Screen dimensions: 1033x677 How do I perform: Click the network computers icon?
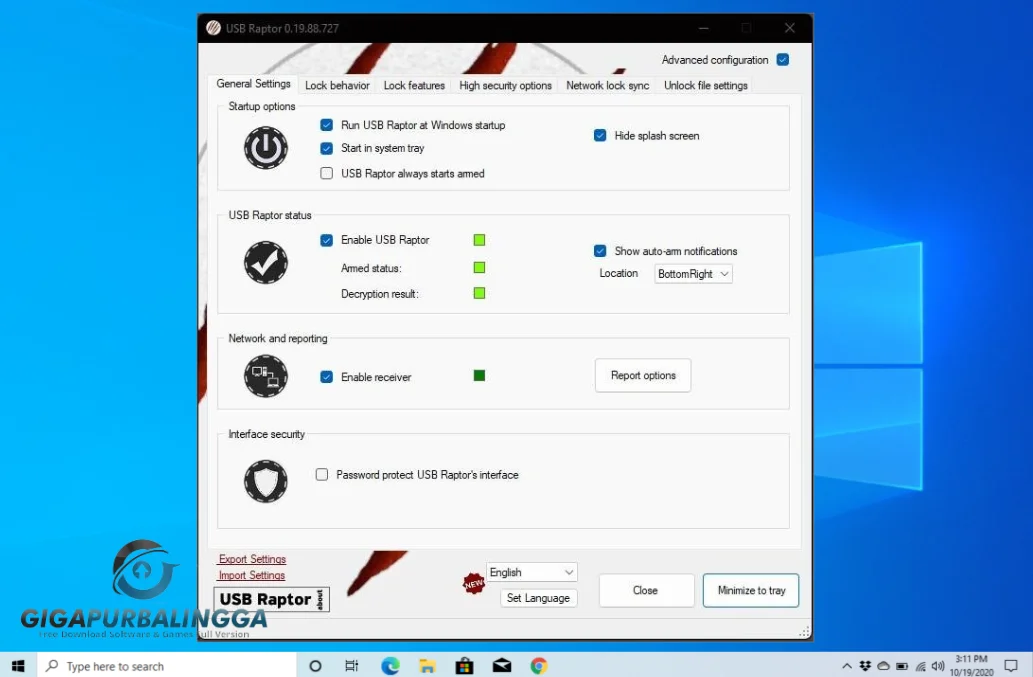click(x=265, y=376)
